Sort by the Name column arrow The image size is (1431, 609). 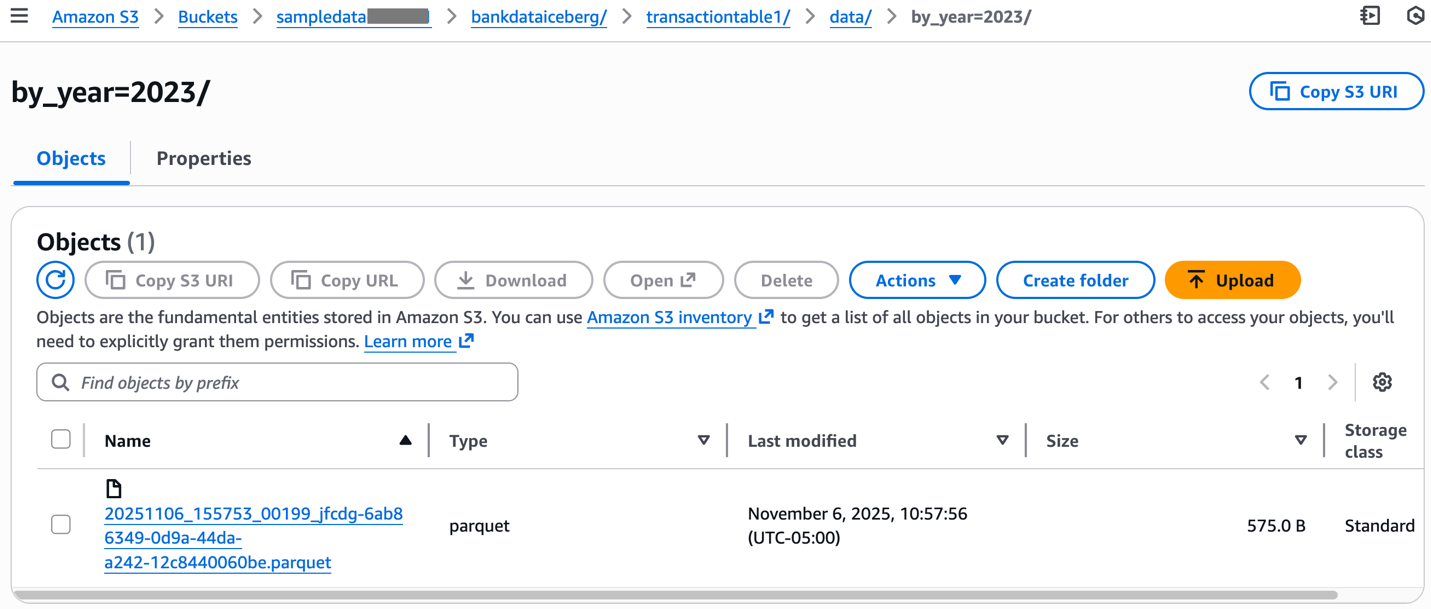click(405, 439)
